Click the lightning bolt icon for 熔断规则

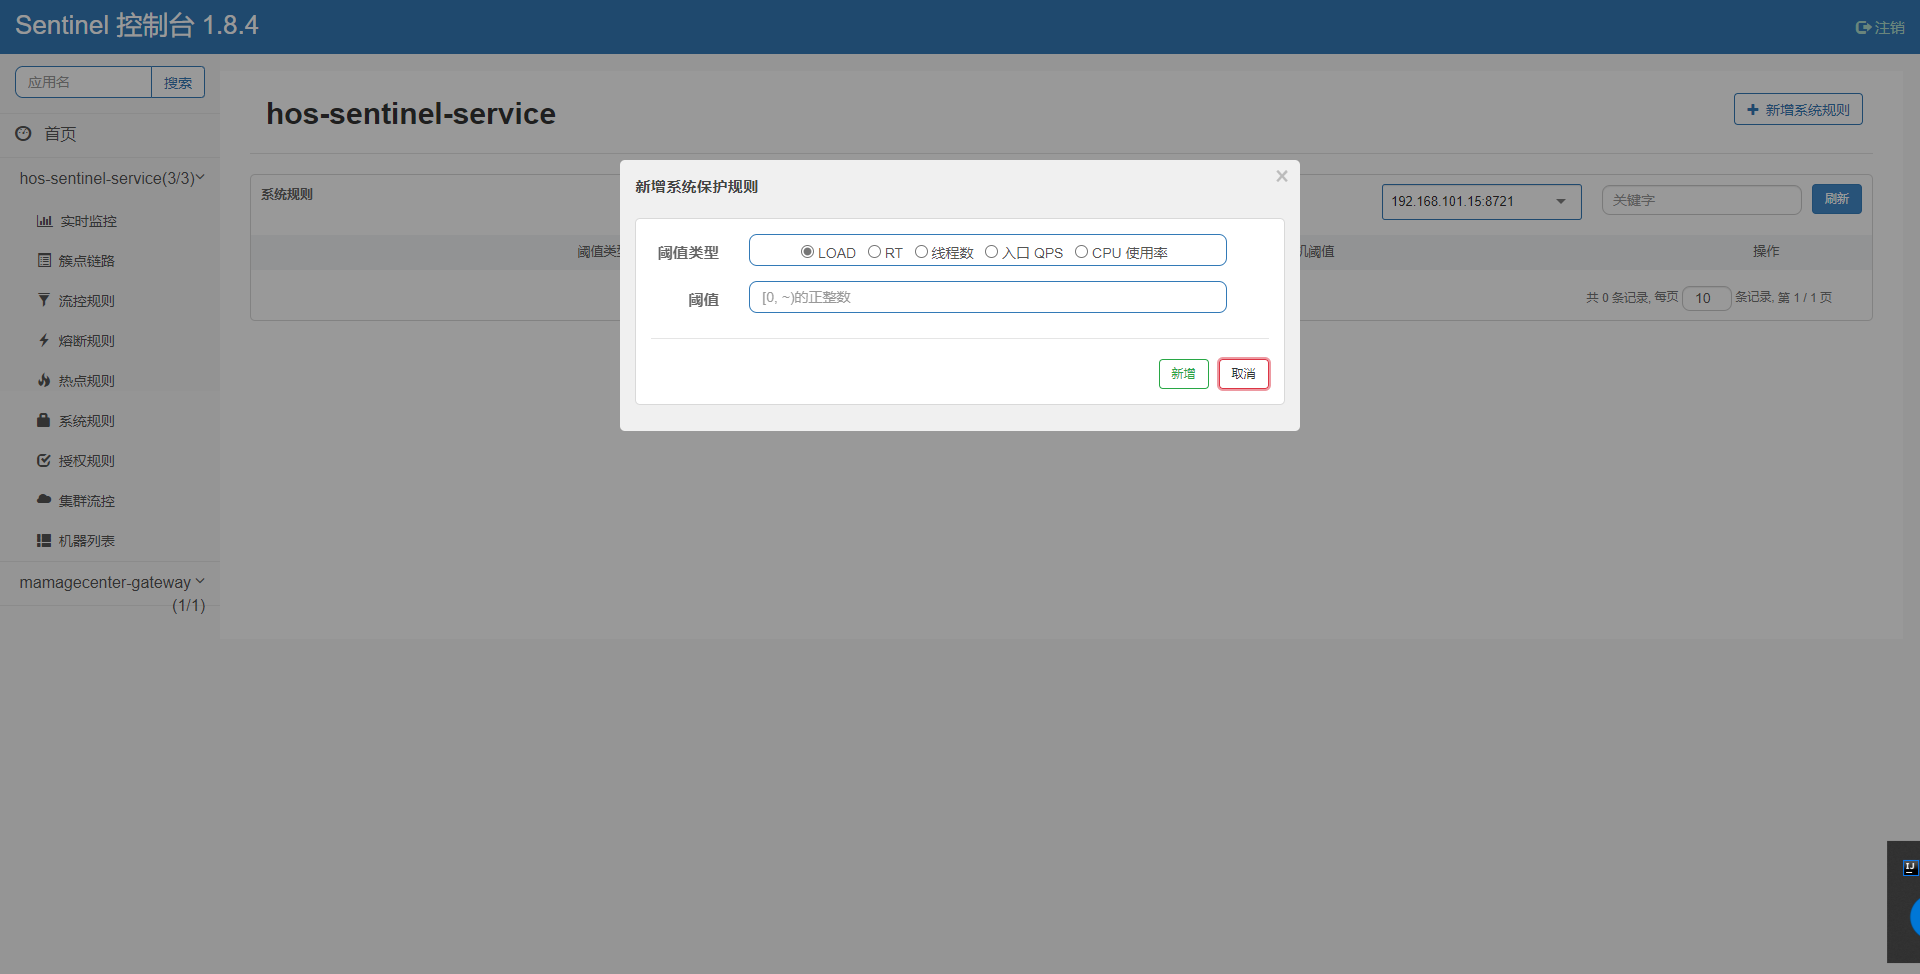[x=44, y=341]
